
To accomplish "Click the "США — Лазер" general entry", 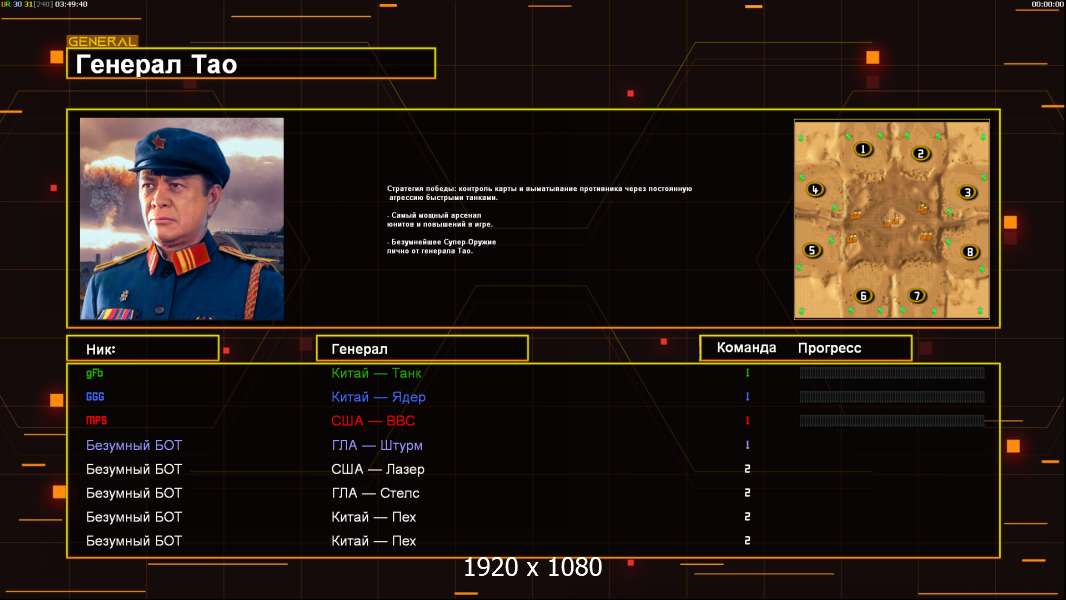I will (x=377, y=470).
